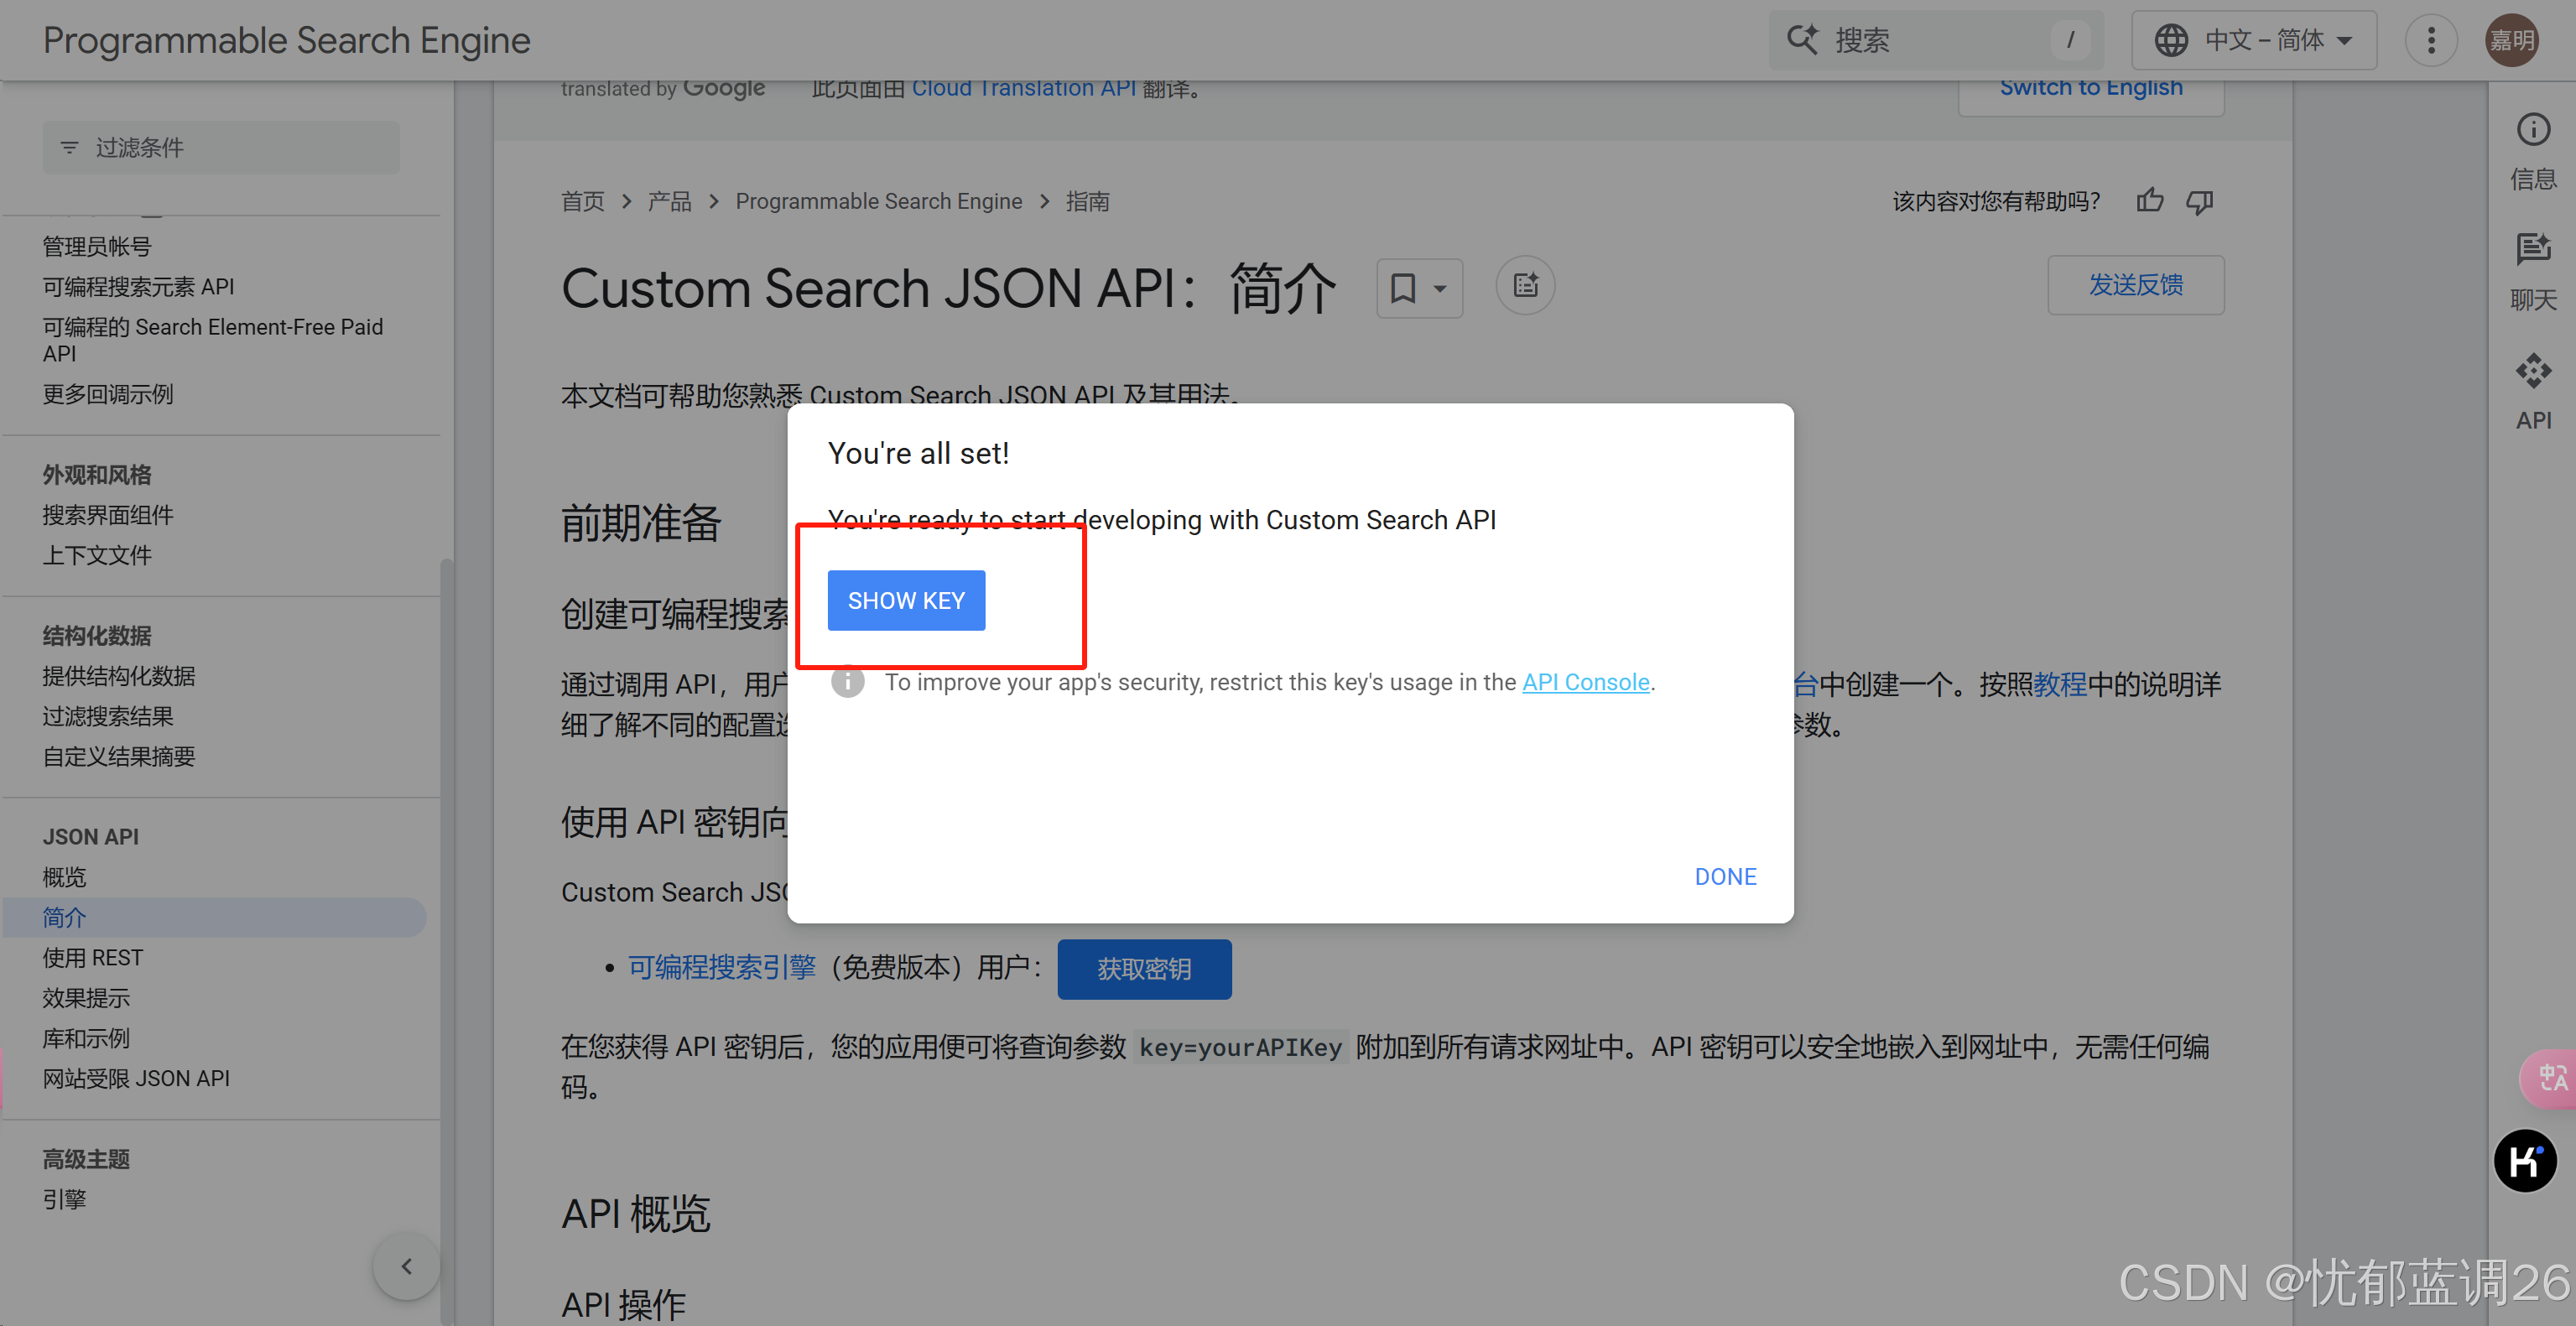Select 上下文文件 in sidebar

click(97, 555)
